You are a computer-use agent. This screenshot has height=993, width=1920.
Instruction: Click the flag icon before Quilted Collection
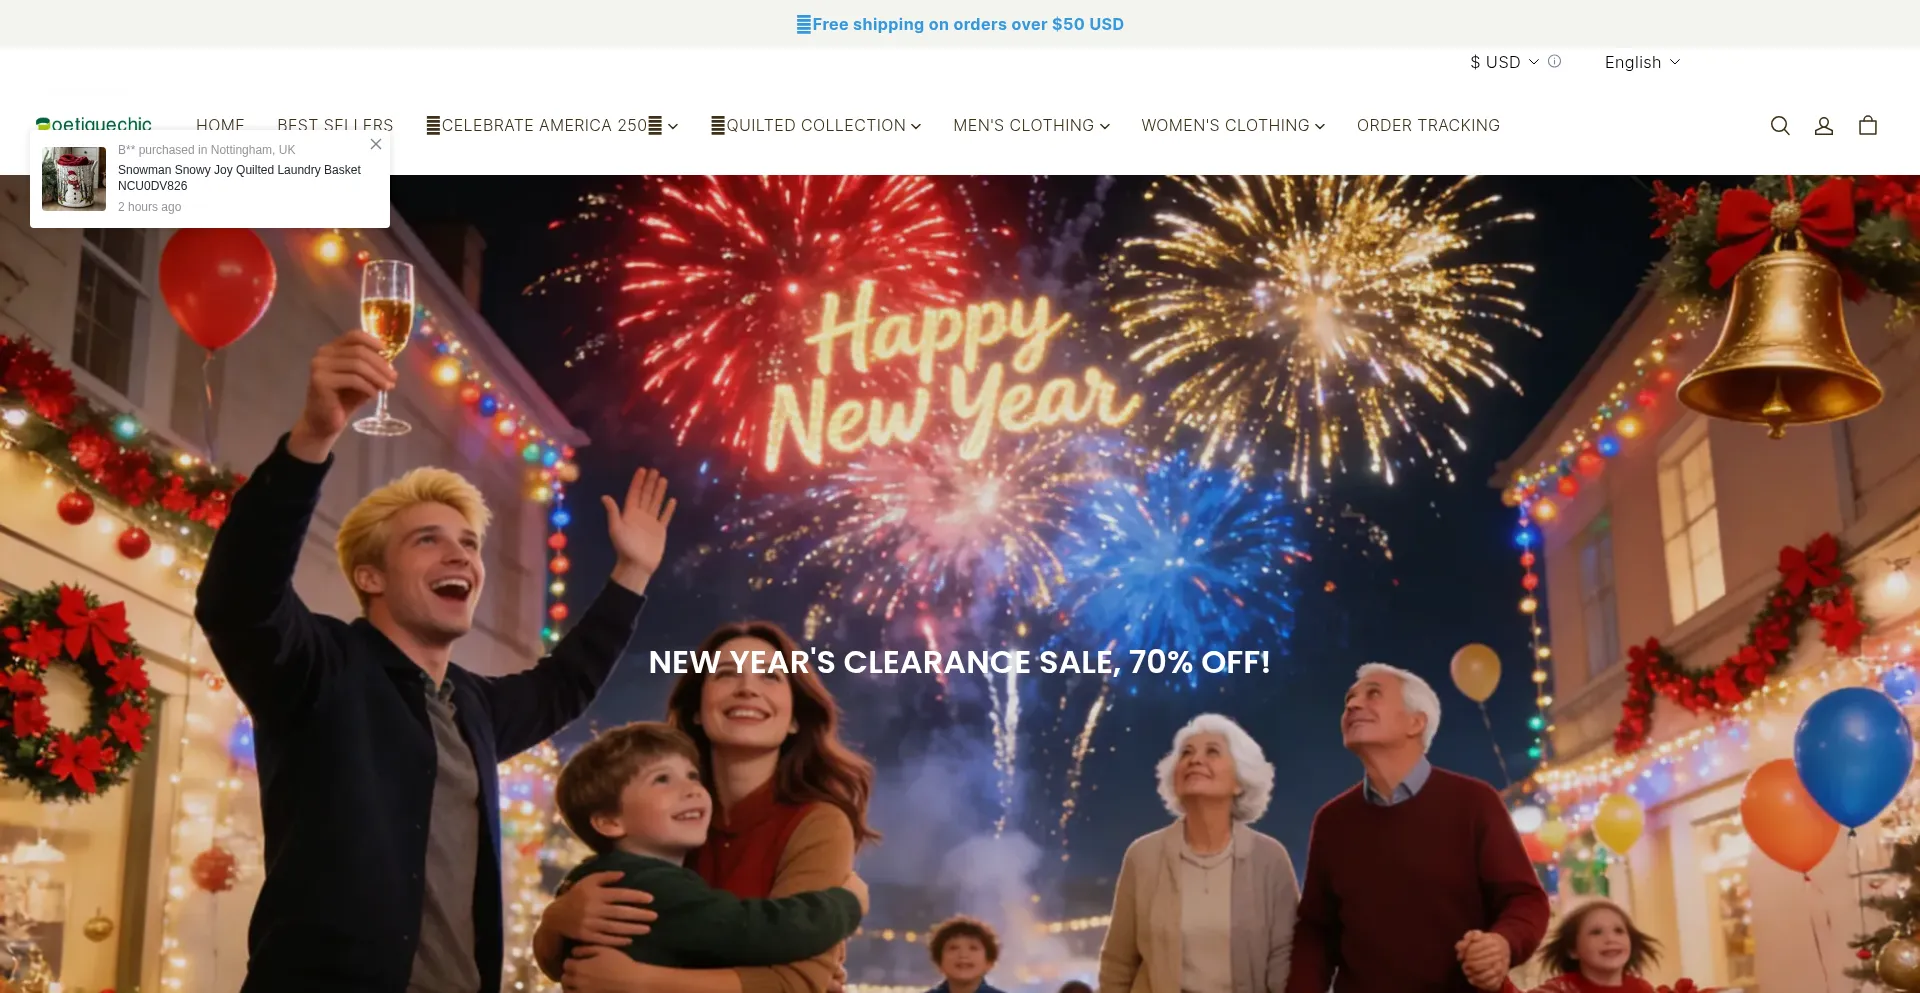pos(718,125)
